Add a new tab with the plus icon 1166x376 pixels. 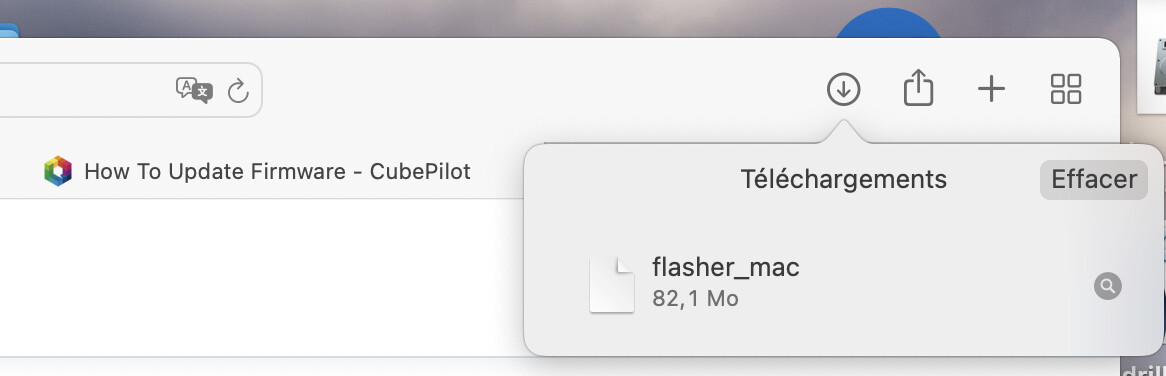pos(991,89)
